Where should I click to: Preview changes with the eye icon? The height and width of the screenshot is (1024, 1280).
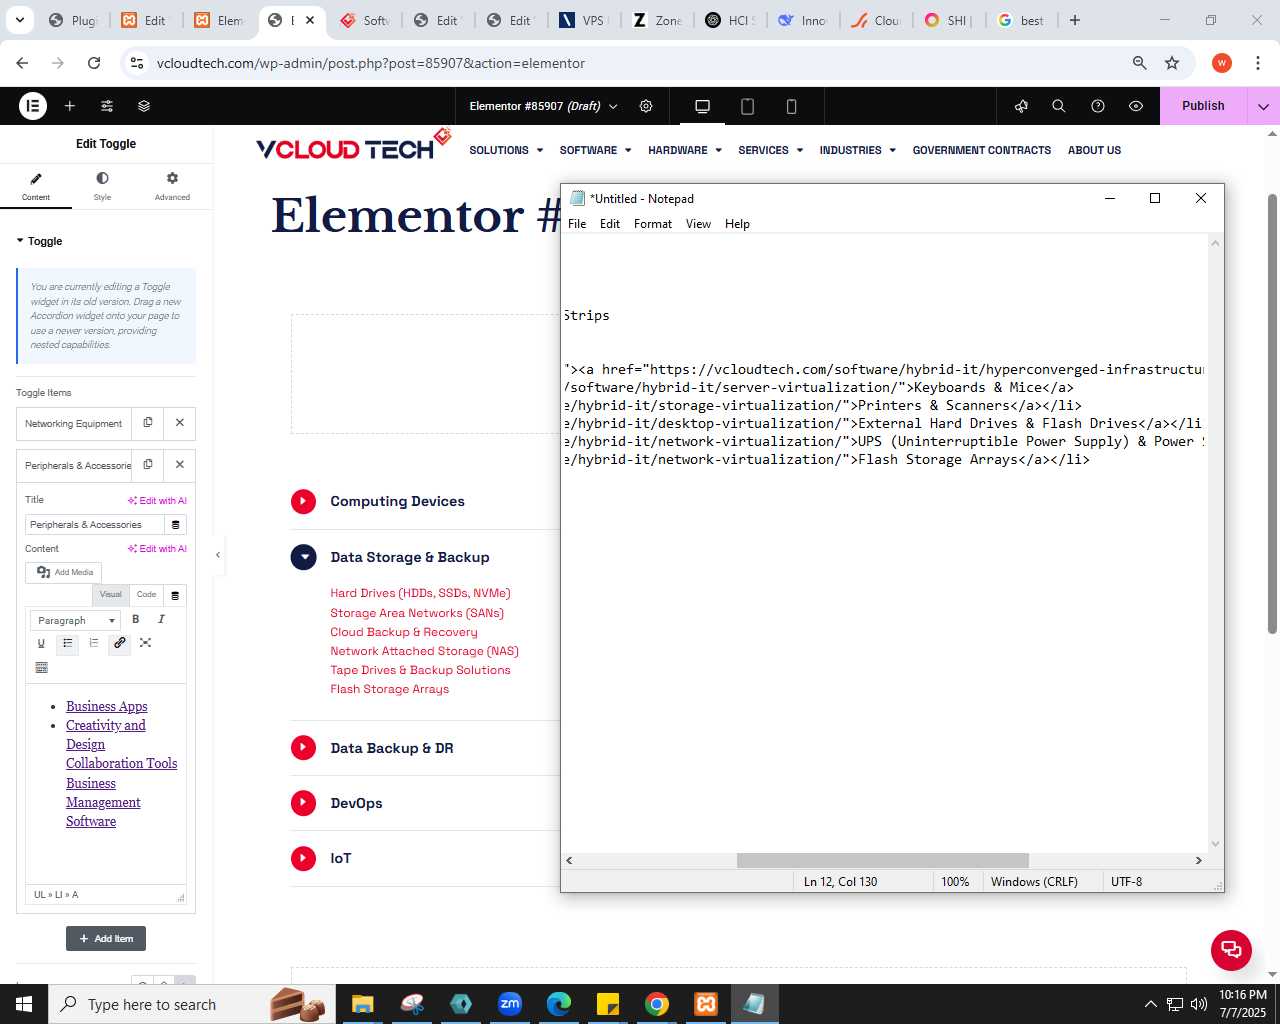(x=1136, y=105)
